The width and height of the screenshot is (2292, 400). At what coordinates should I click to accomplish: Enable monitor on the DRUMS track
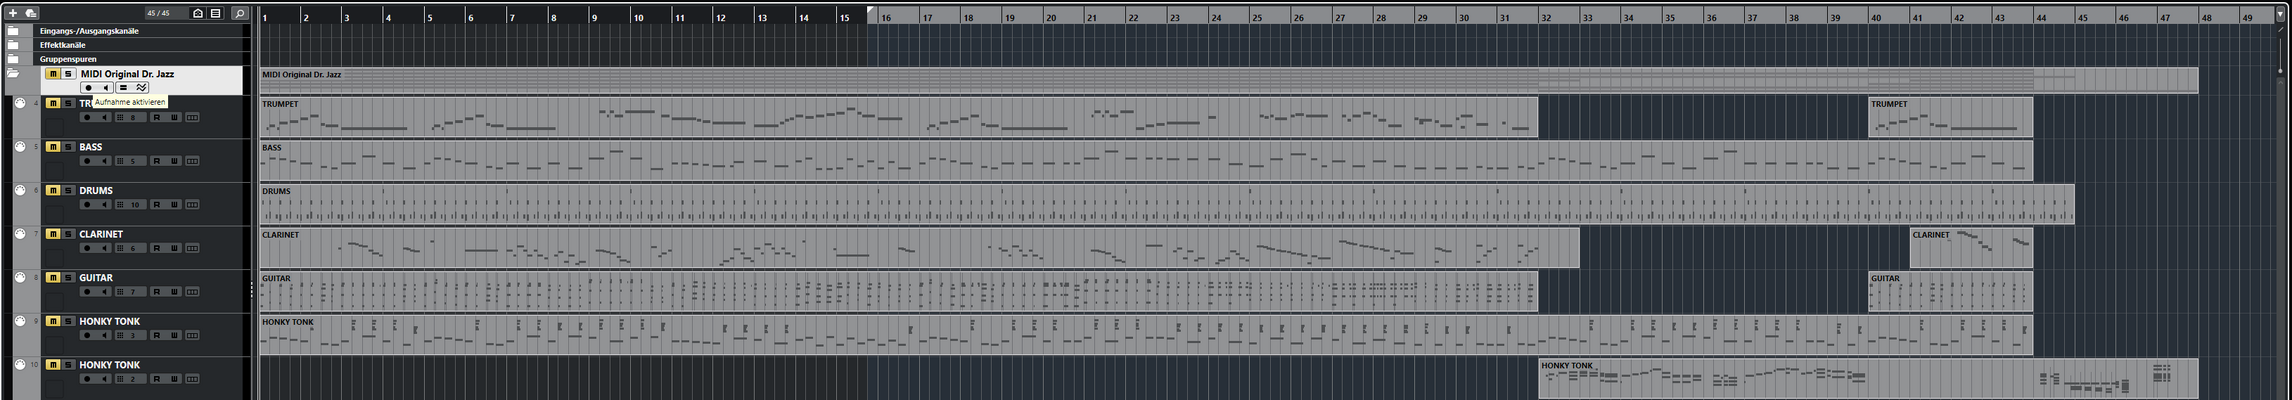pos(104,204)
